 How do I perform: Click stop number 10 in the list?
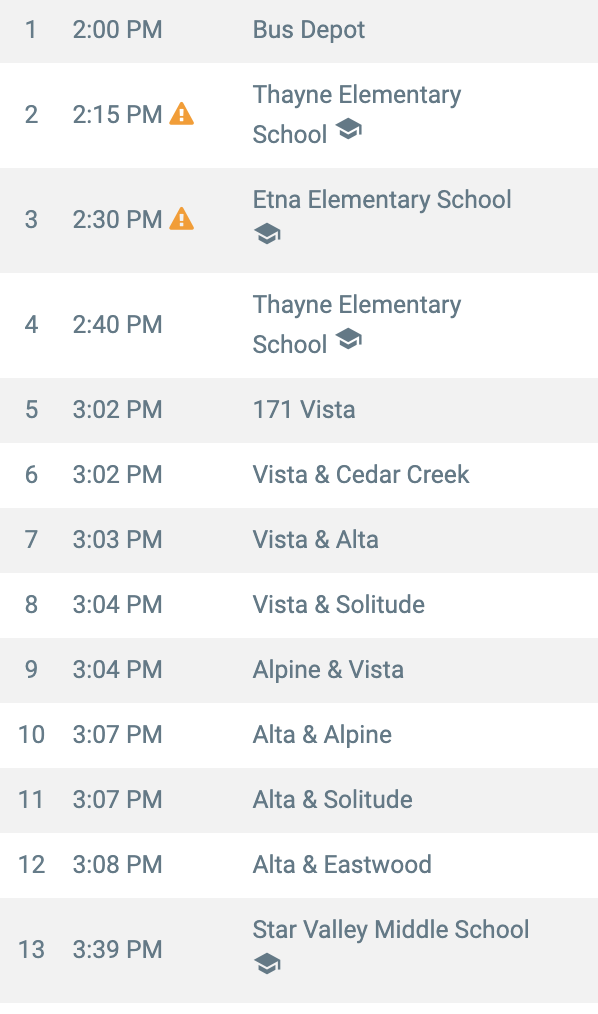(x=31, y=735)
